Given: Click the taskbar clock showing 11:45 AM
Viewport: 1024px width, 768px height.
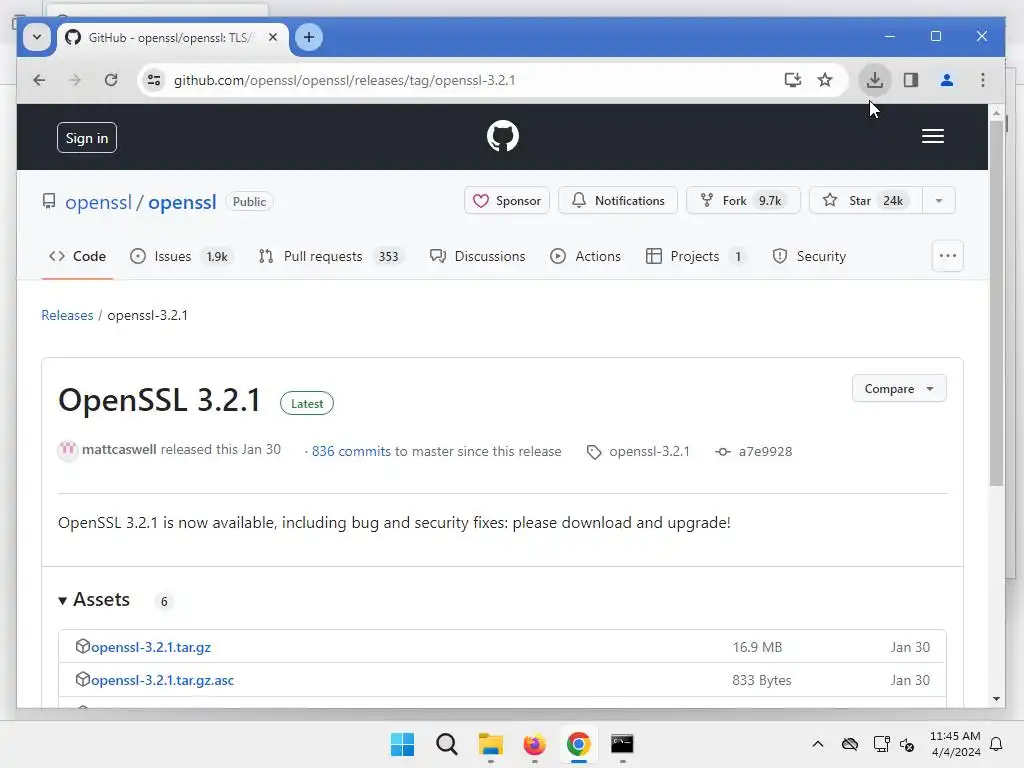Looking at the screenshot, I should click(955, 744).
